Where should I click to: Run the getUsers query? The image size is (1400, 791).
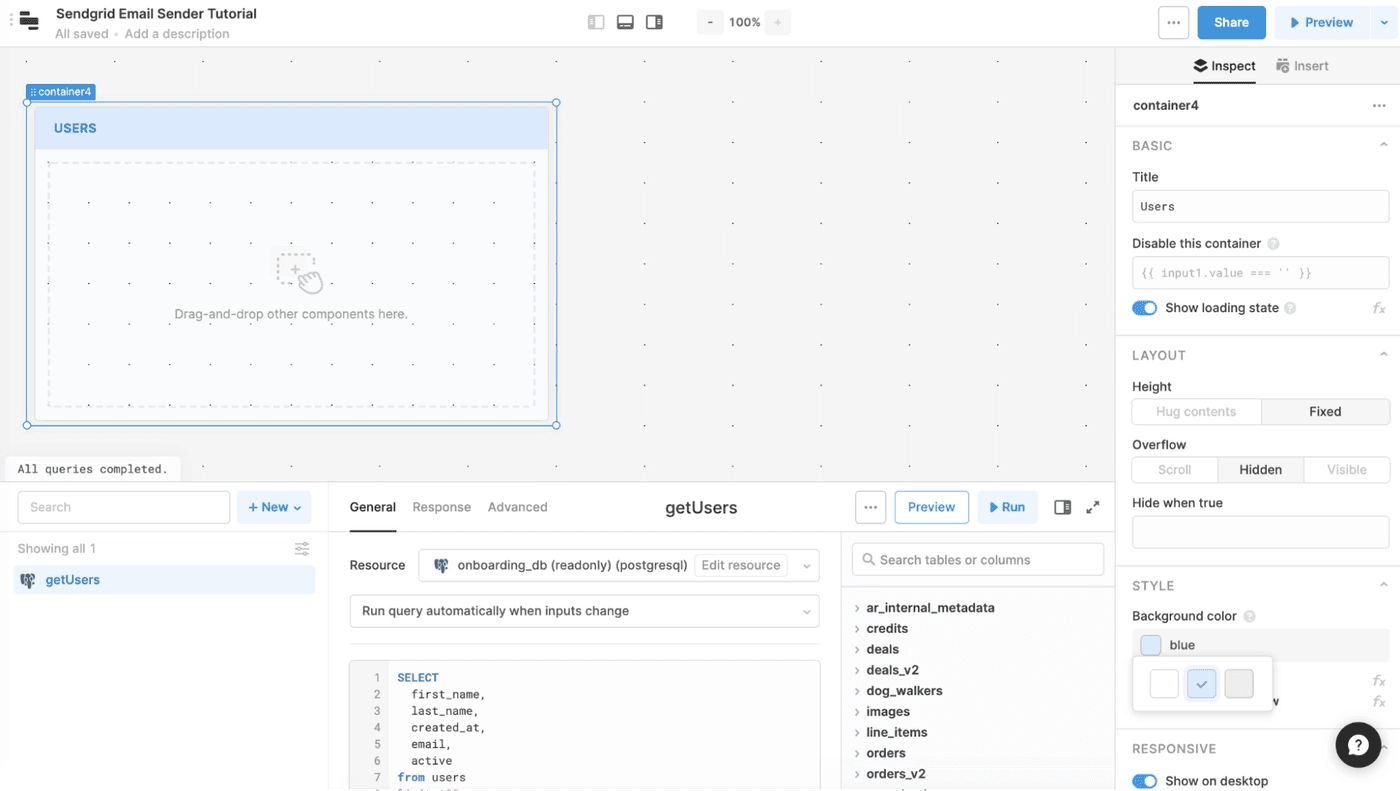(x=1007, y=507)
